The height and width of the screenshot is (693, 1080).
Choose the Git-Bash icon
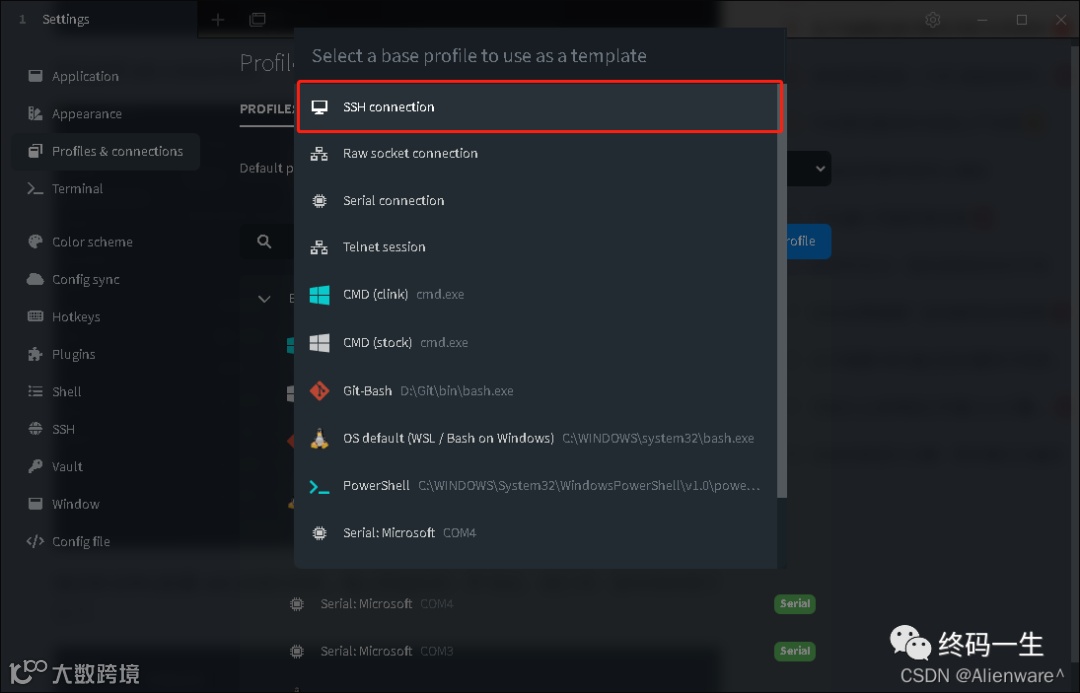(319, 391)
